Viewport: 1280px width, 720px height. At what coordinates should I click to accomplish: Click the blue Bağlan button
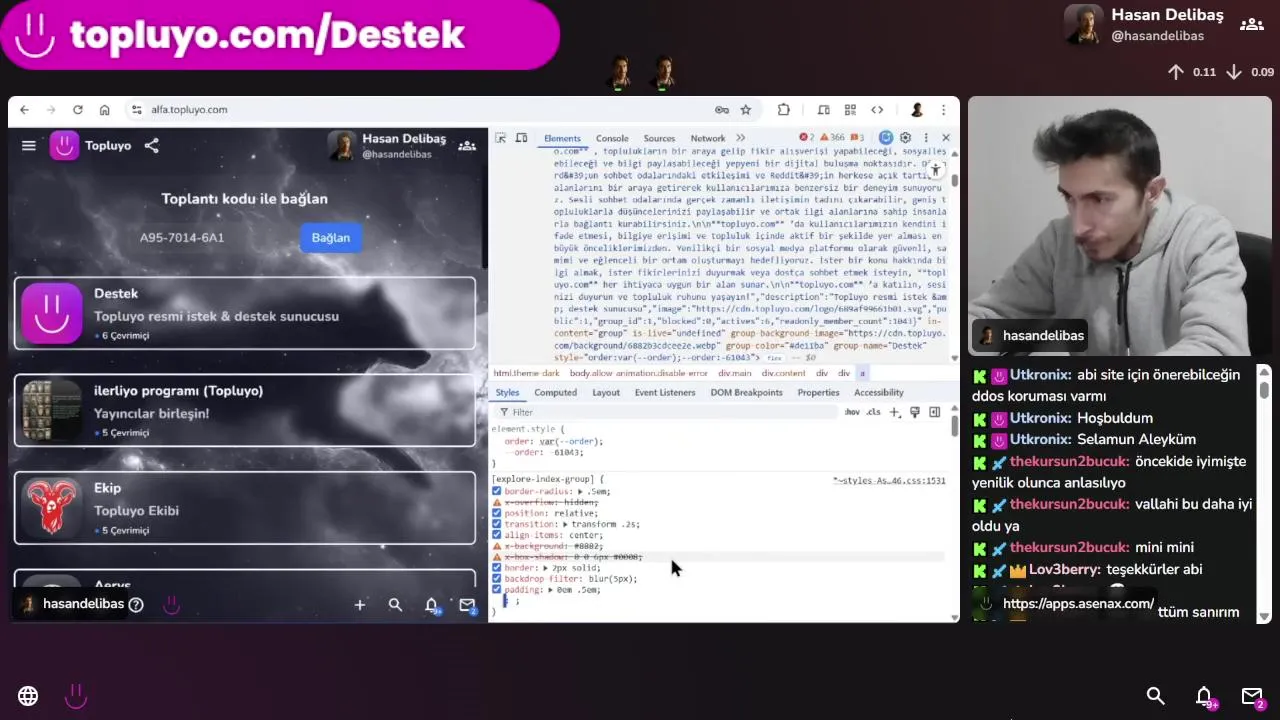(x=331, y=238)
